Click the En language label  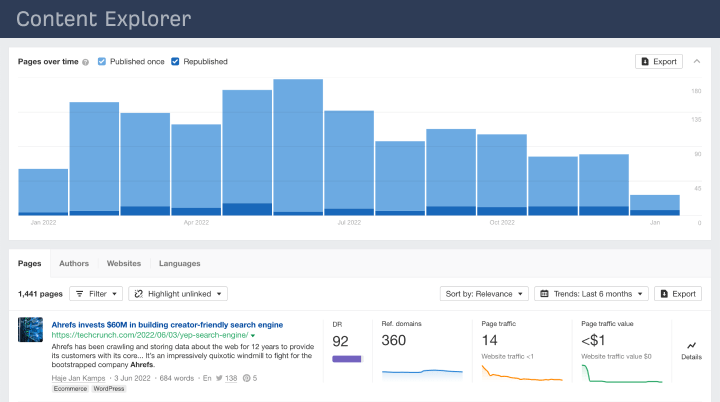click(x=207, y=378)
